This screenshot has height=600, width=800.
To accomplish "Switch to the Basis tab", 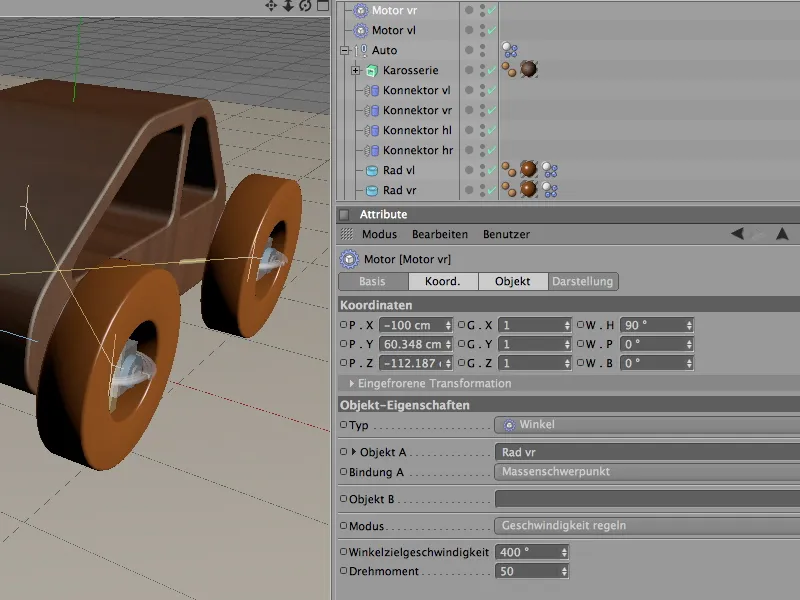I will [372, 282].
